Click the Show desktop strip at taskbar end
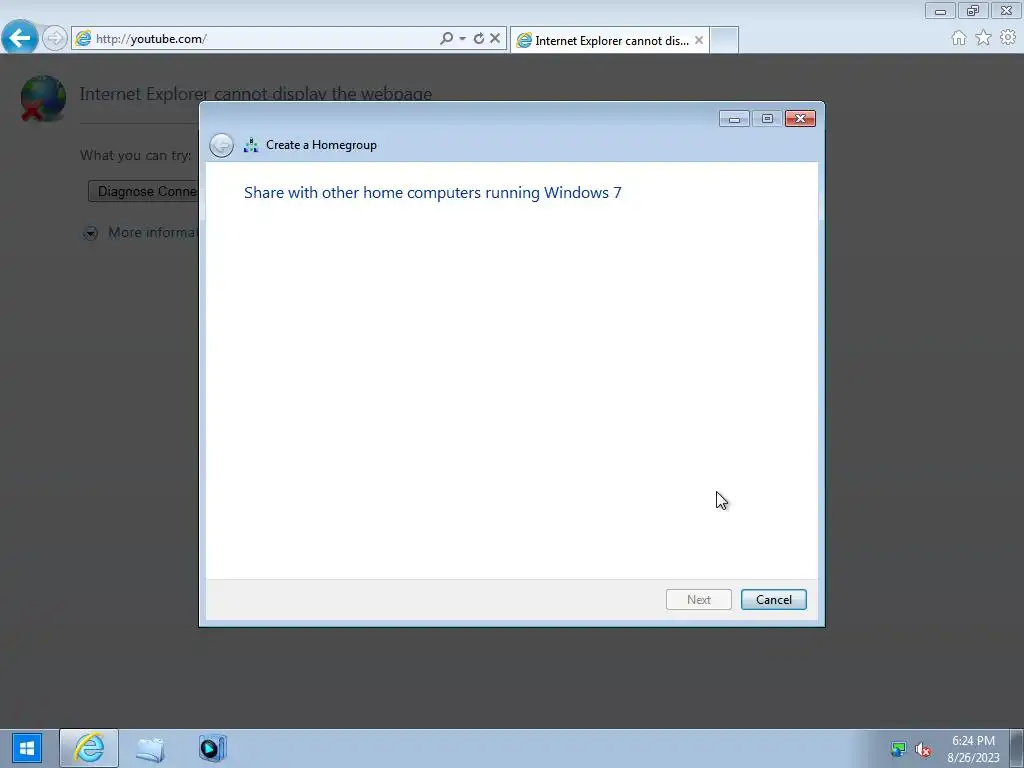Viewport: 1024px width, 768px height. point(1017,748)
